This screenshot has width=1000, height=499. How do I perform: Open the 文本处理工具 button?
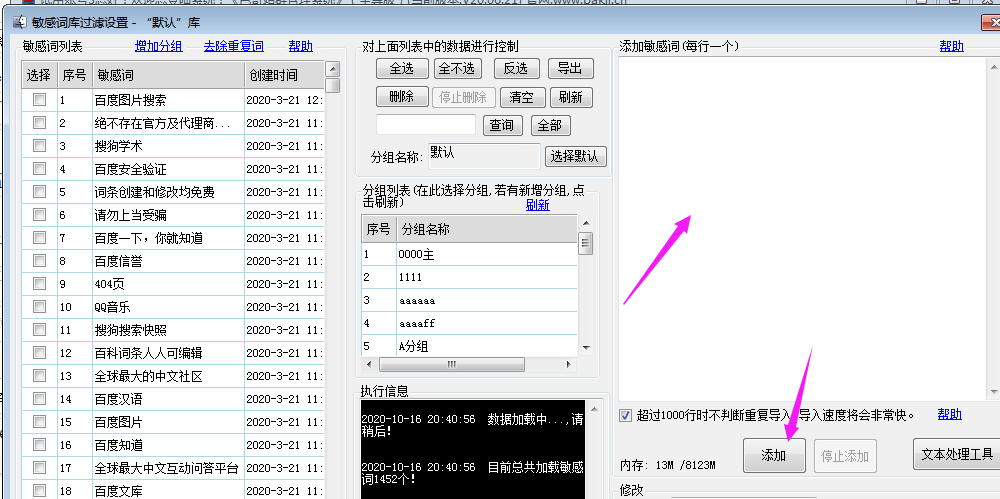click(x=957, y=454)
